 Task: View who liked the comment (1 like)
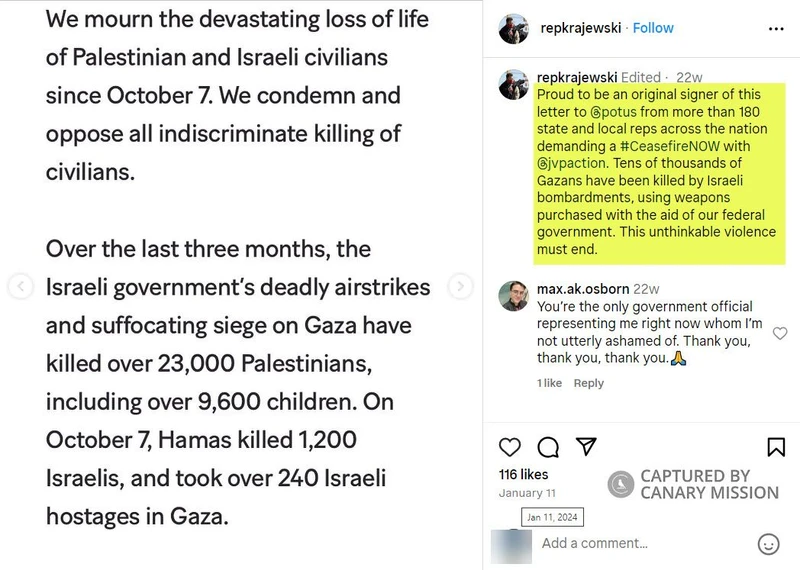click(549, 383)
